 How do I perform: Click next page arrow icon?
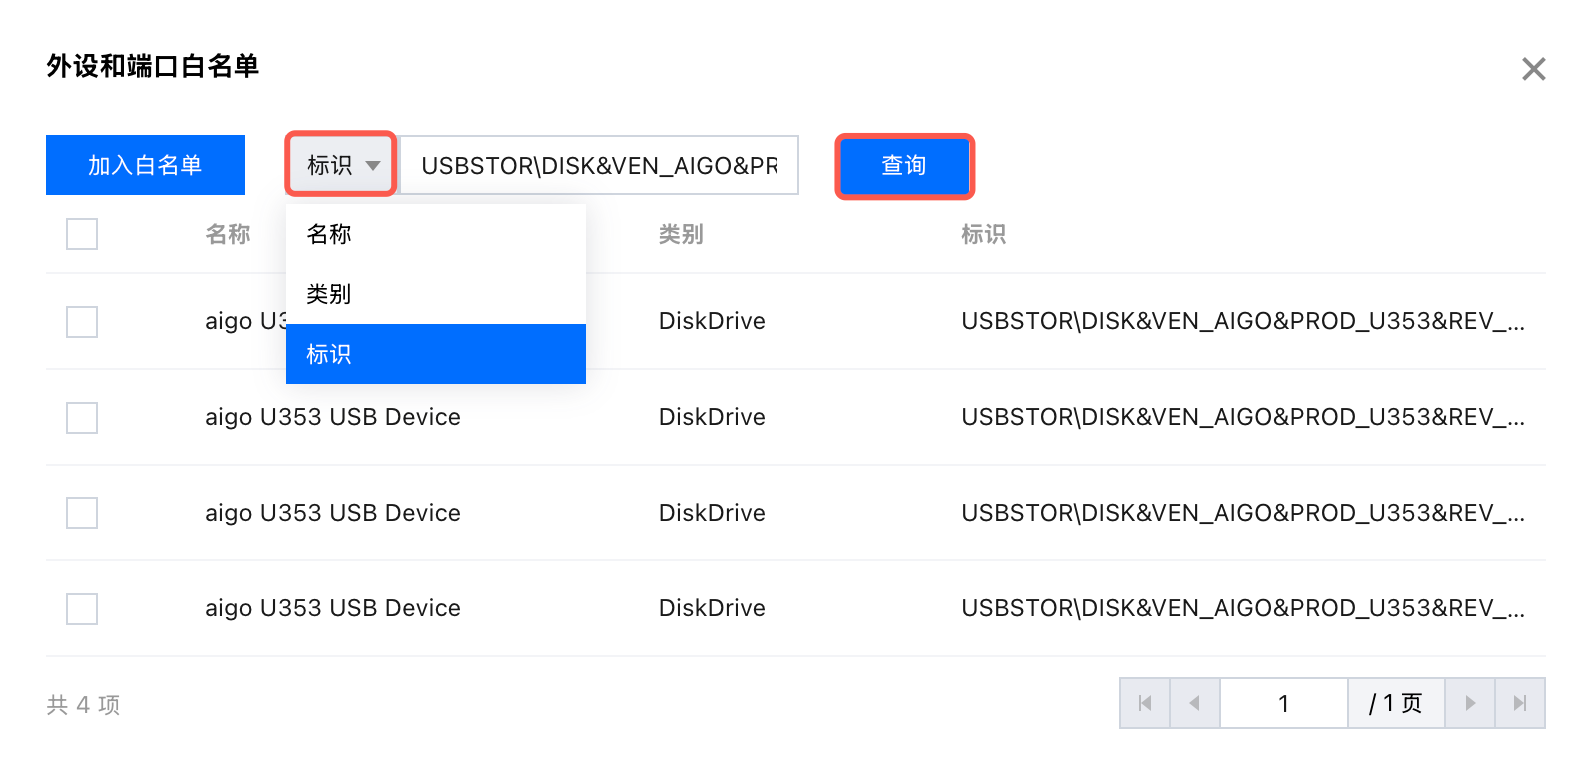1470,703
